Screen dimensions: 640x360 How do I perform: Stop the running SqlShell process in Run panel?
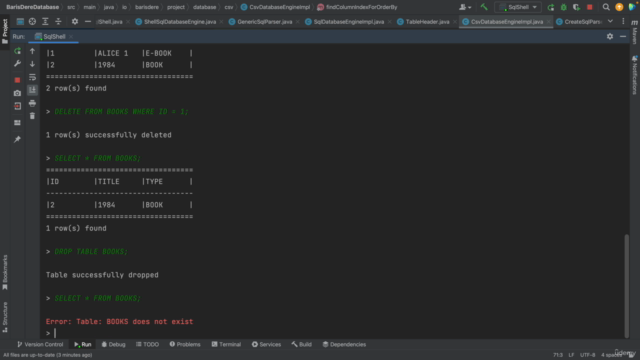(x=17, y=80)
